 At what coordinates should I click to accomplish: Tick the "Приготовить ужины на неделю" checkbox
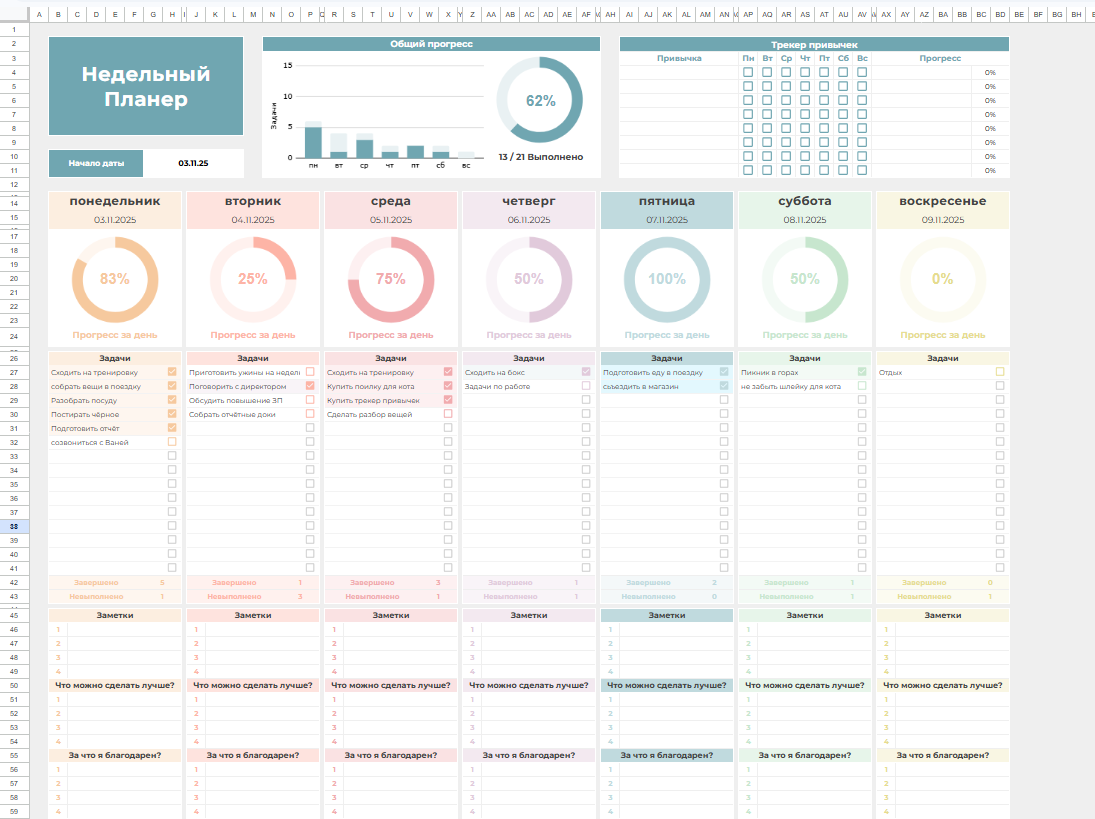(x=310, y=372)
